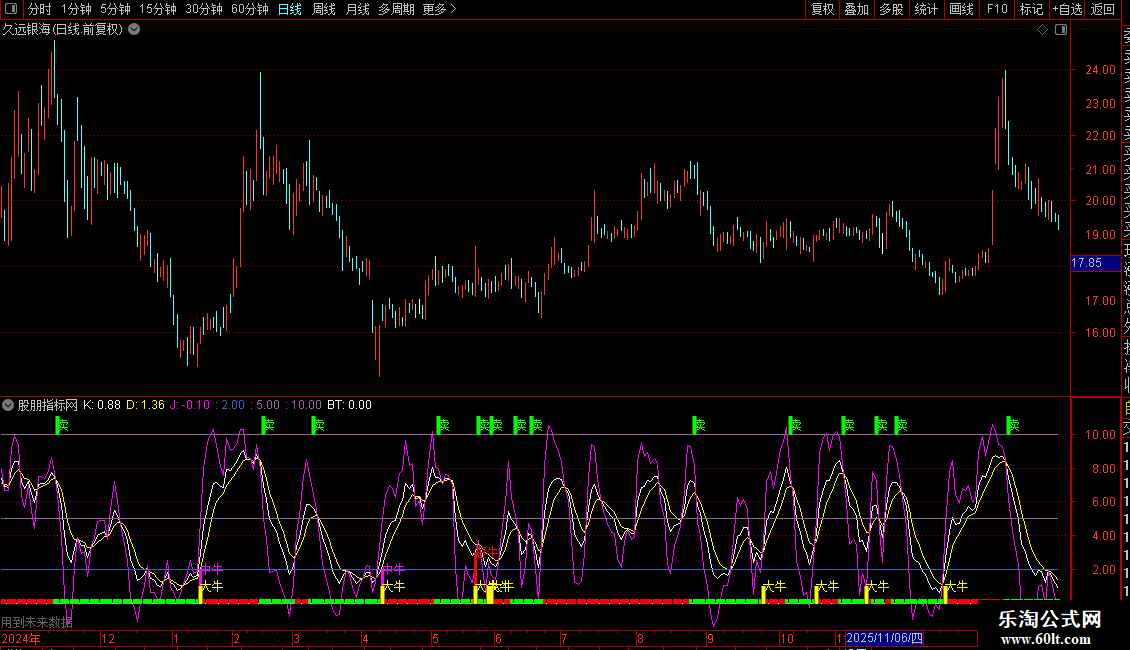Select the 分时 intraday tab

[39, 9]
